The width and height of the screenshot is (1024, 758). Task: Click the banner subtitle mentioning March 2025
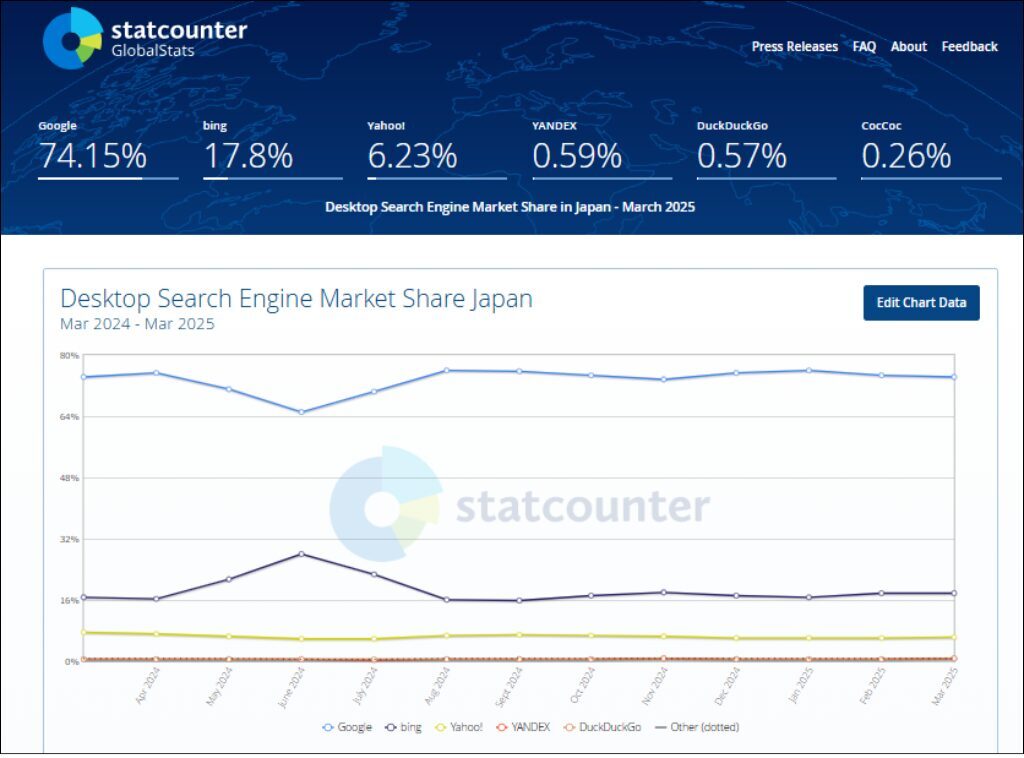click(510, 207)
